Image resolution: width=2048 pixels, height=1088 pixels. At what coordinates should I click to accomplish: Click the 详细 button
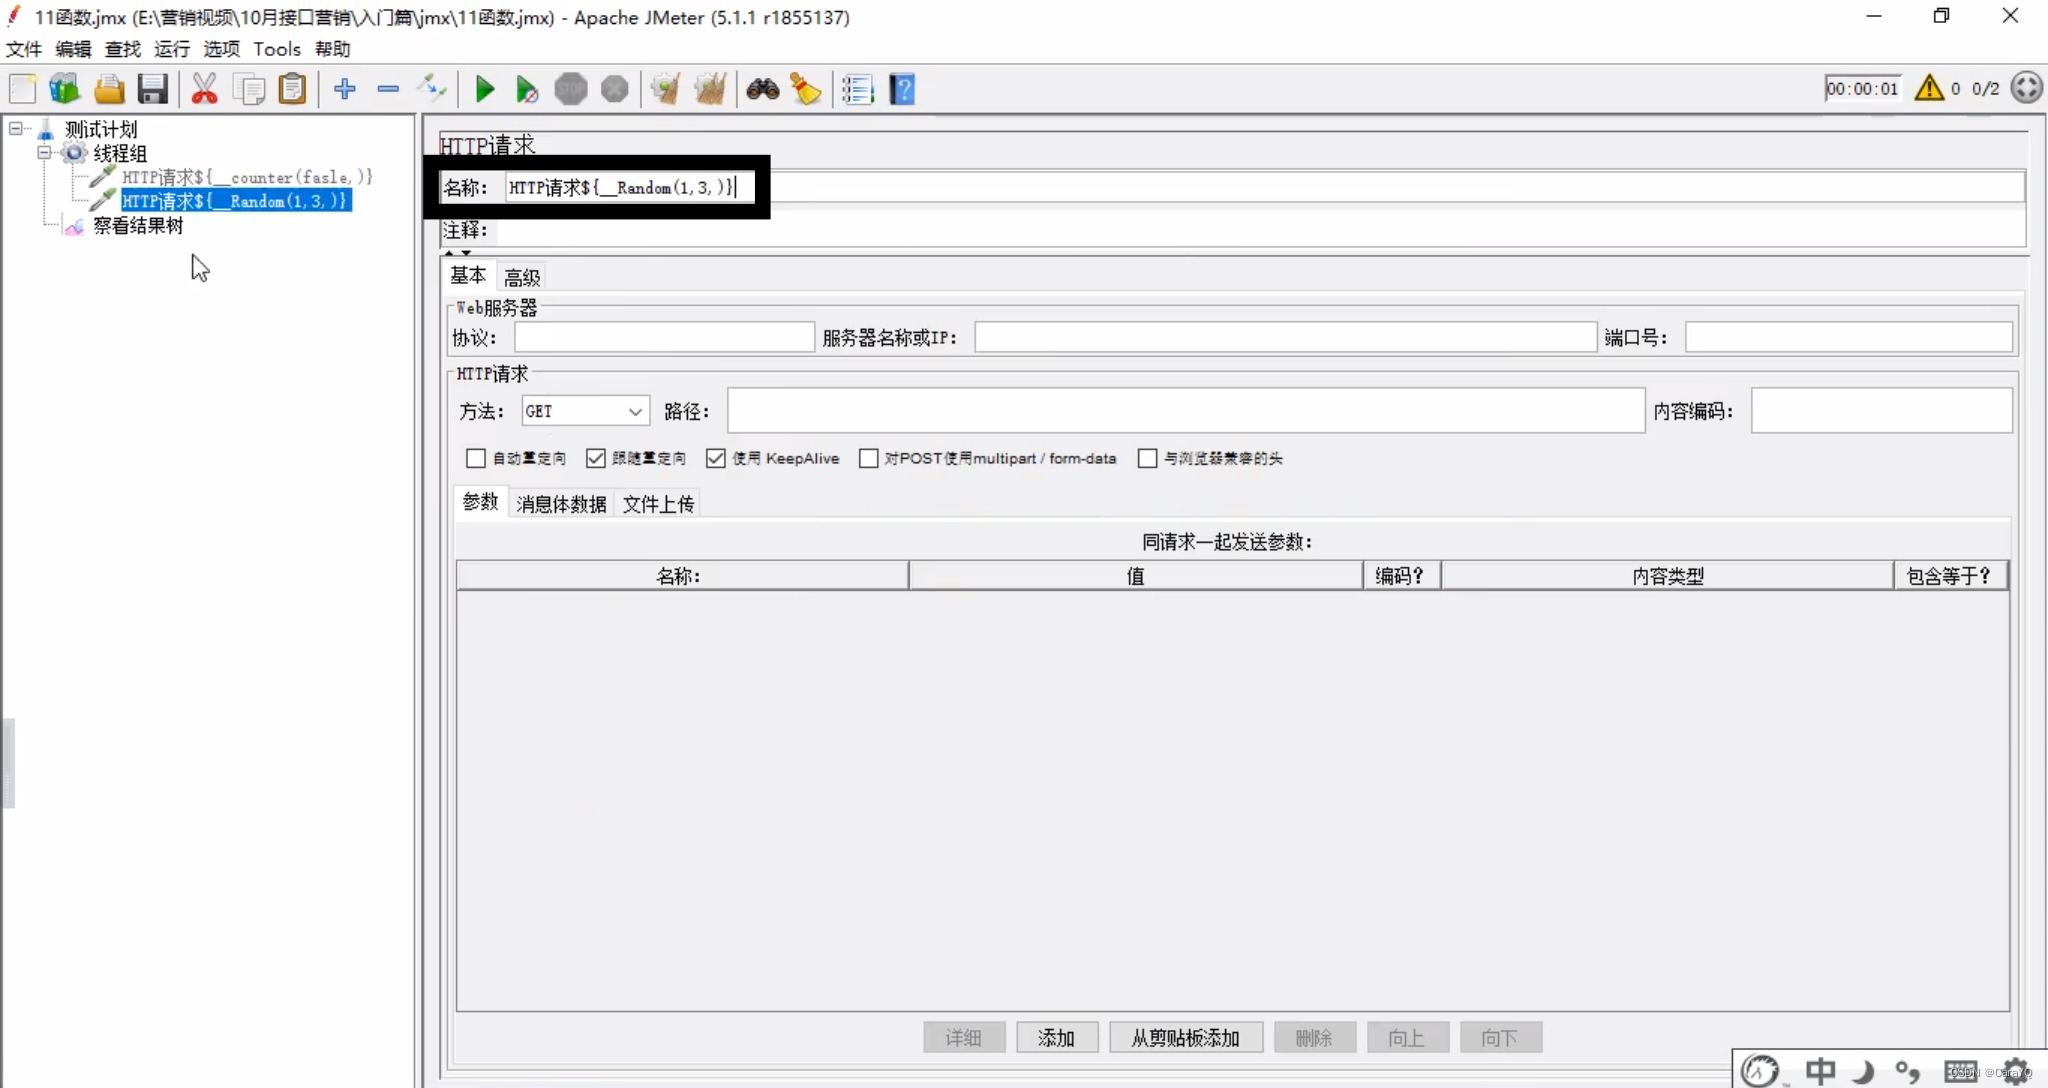(x=964, y=1037)
